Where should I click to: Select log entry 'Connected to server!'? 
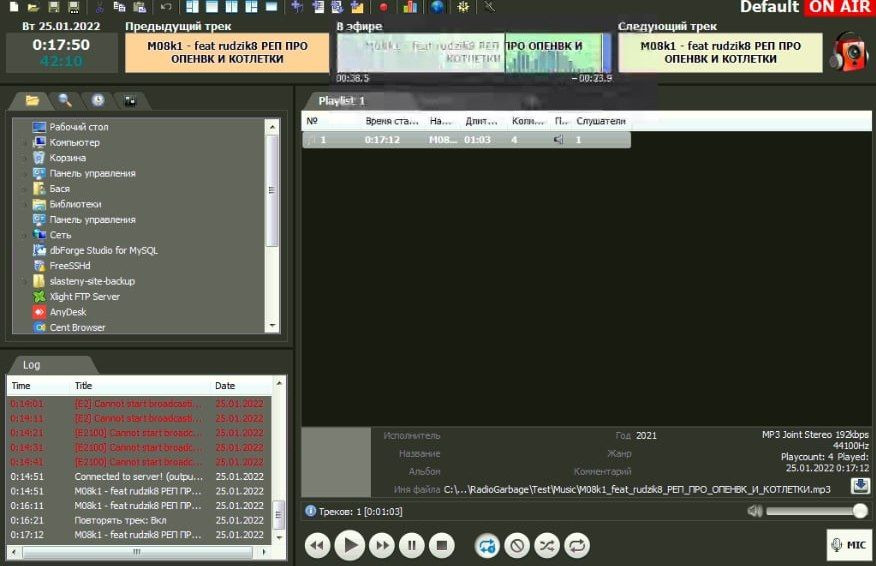pos(139,477)
